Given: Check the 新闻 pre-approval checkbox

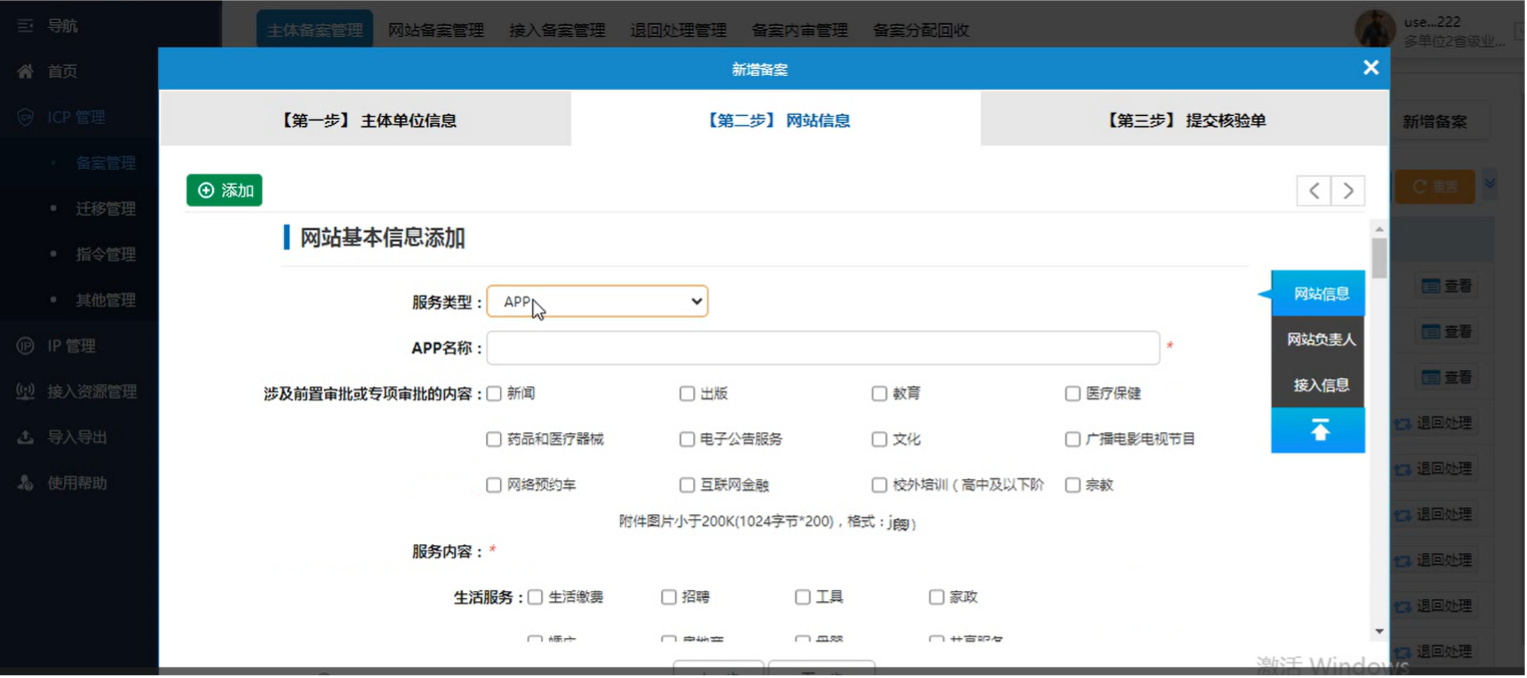Looking at the screenshot, I should tap(493, 393).
